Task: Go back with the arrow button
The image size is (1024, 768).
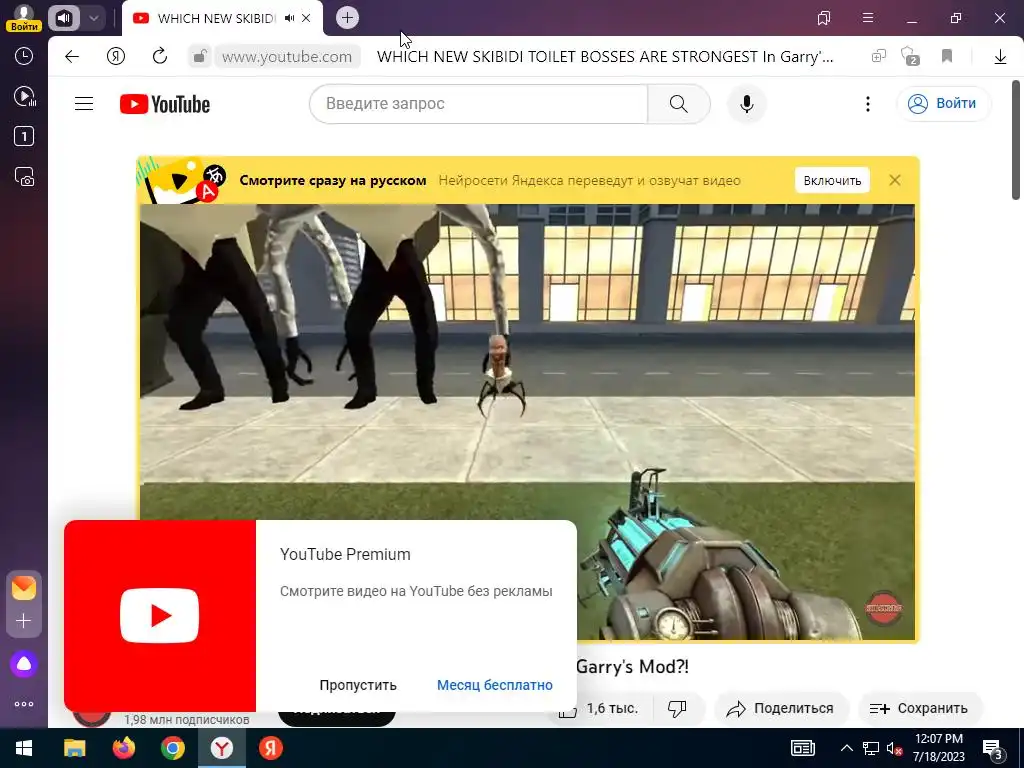Action: pyautogui.click(x=72, y=56)
